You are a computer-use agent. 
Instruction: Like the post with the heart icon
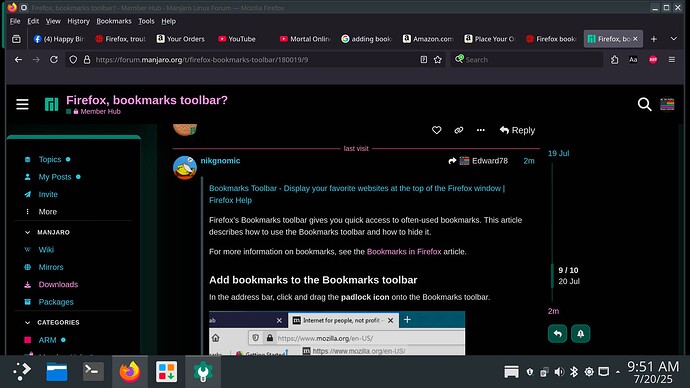point(436,130)
